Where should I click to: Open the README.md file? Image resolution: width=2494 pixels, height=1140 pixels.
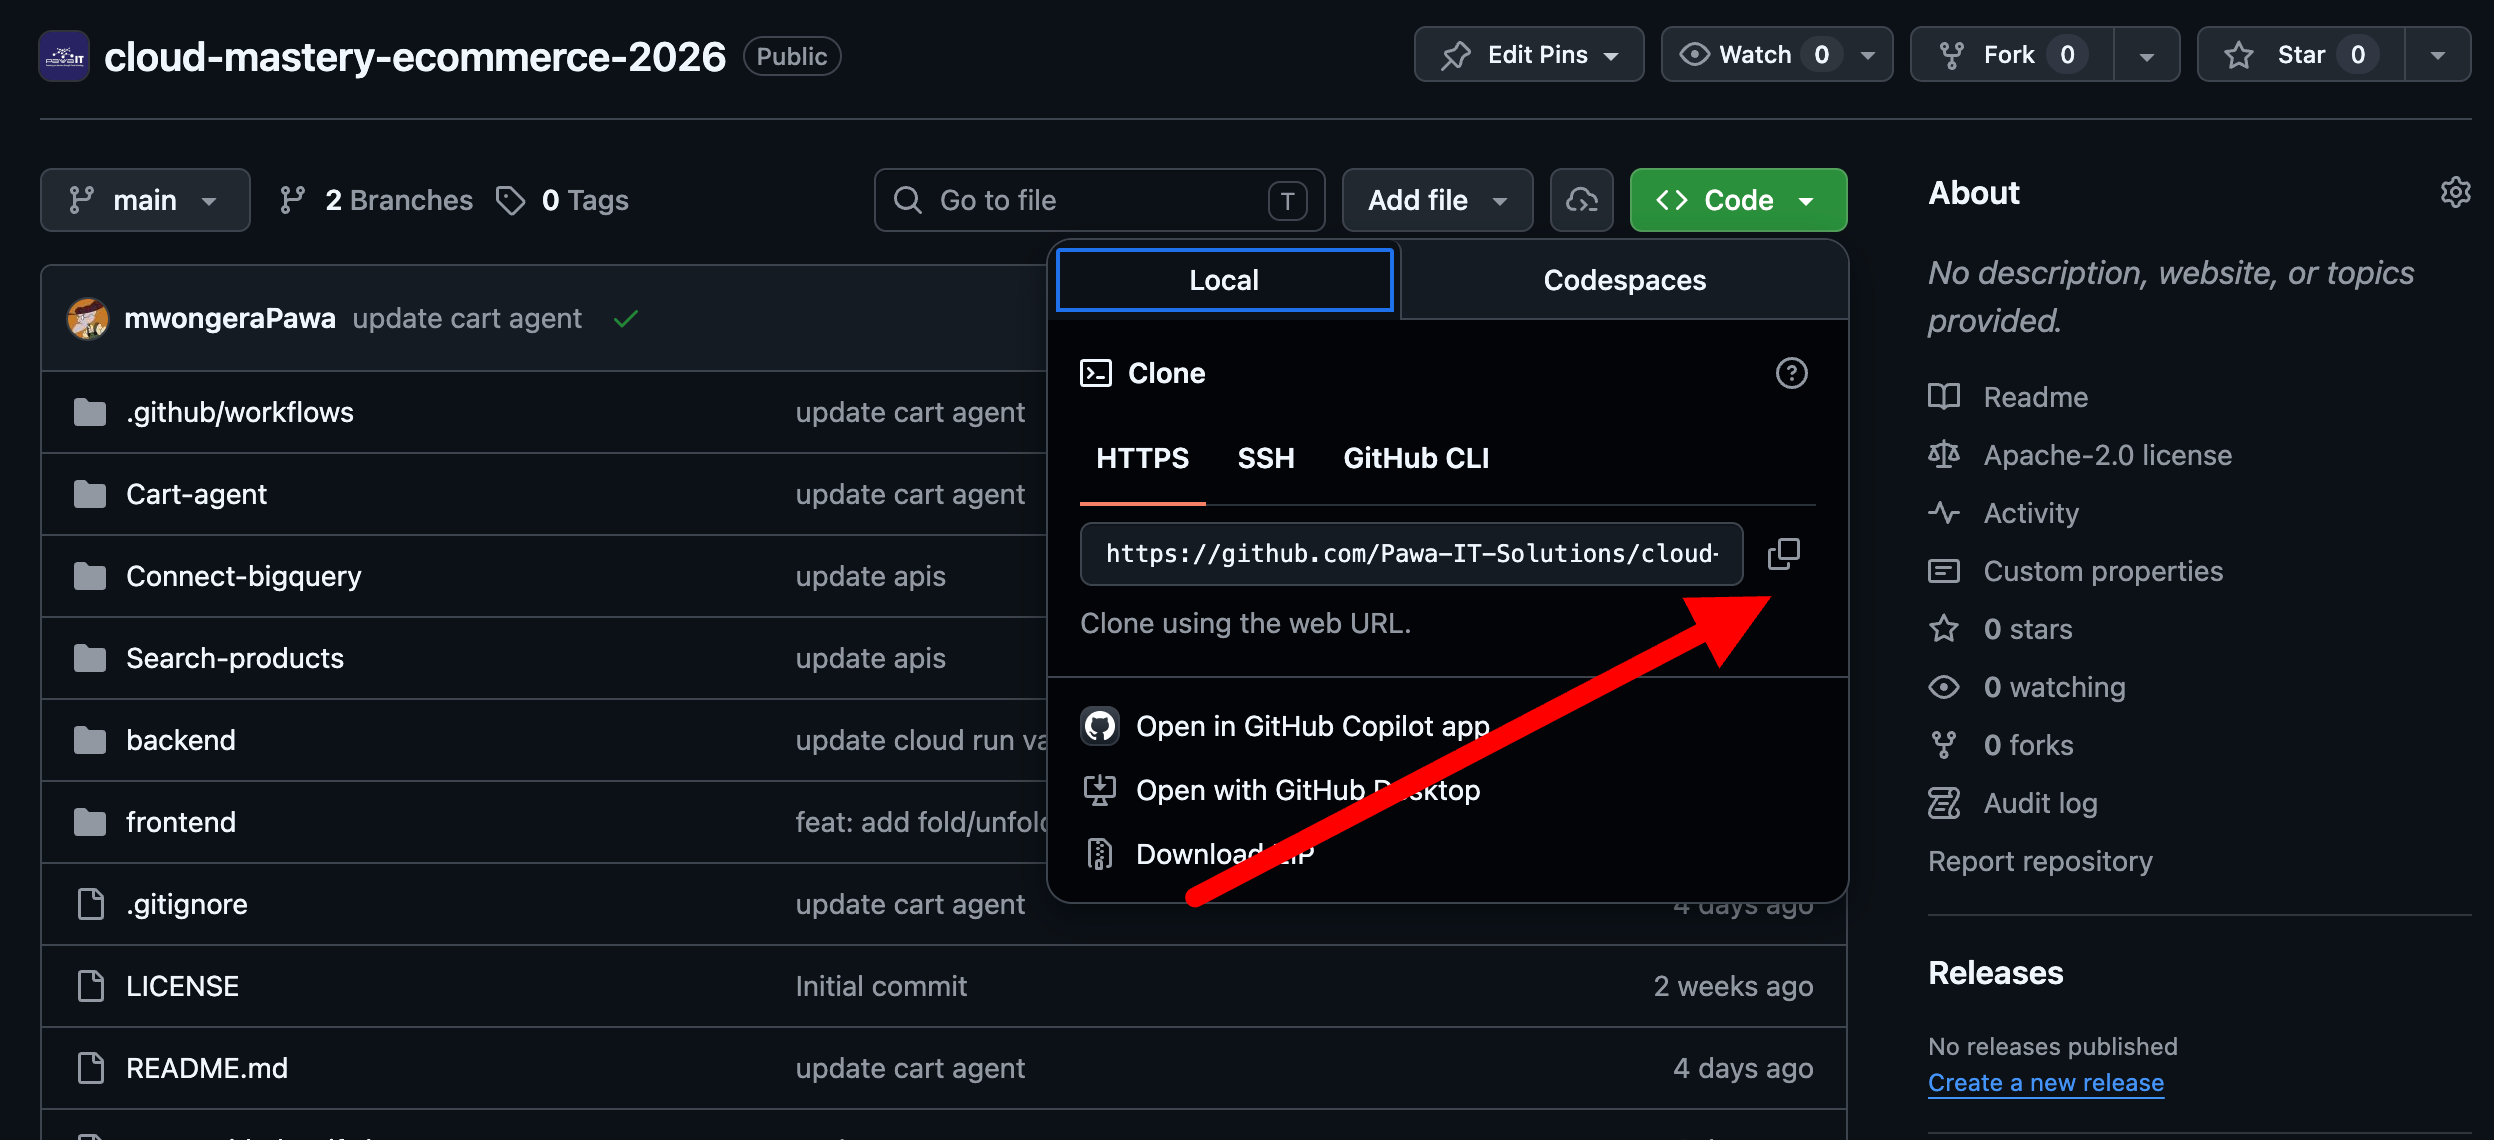click(x=206, y=1068)
